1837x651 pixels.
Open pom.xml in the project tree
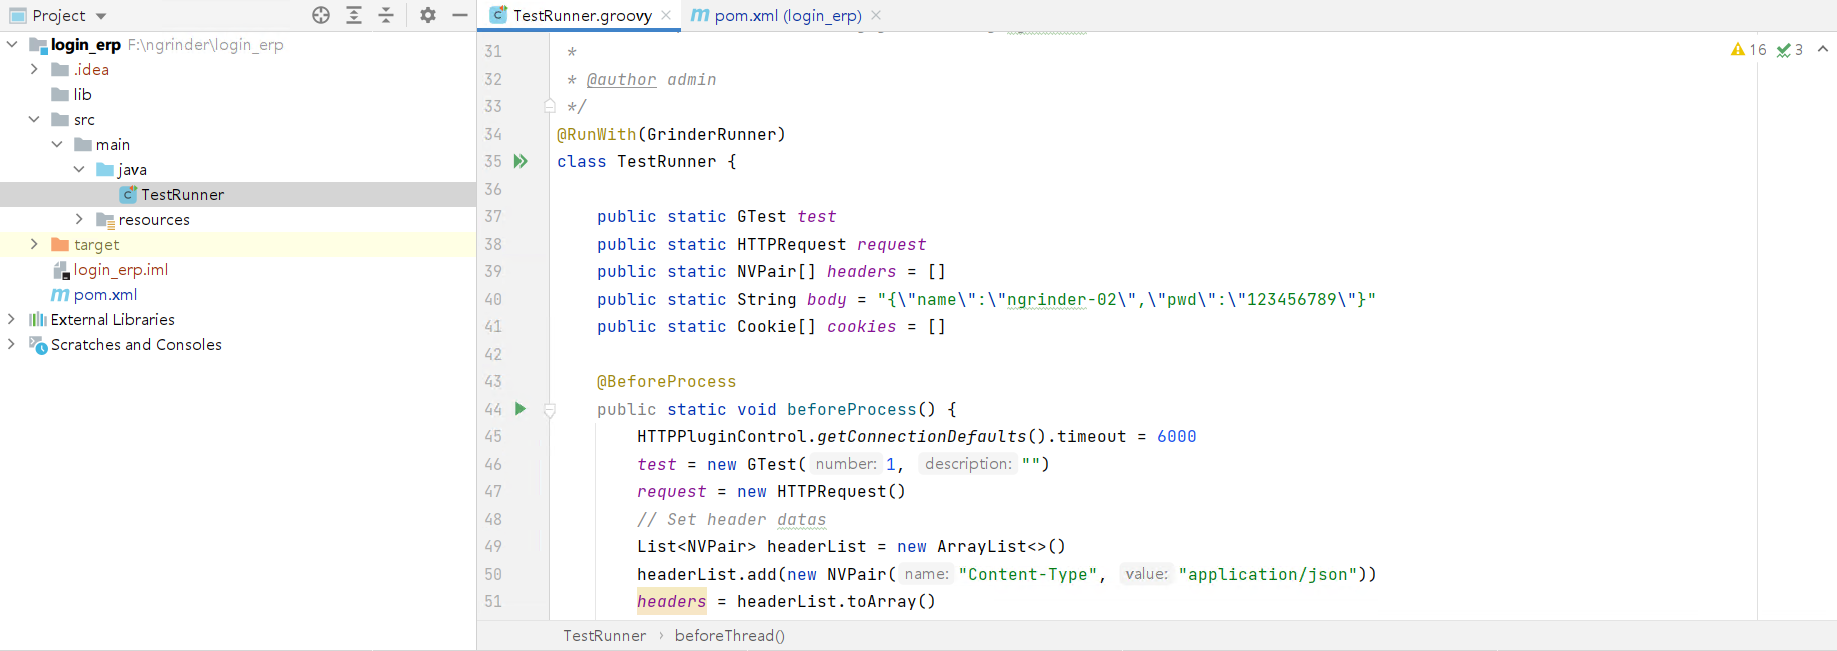click(105, 294)
